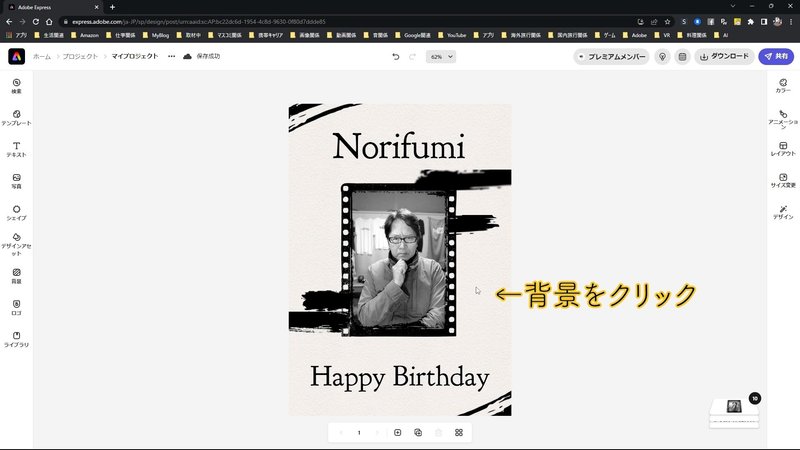
Task: Click the page number 1 indicator
Action: (359, 433)
